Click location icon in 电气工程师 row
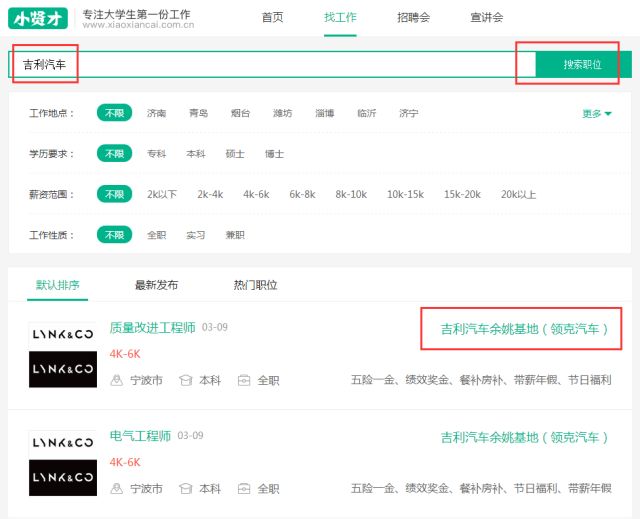Screen dimensions: 640x519 click(x=117, y=488)
